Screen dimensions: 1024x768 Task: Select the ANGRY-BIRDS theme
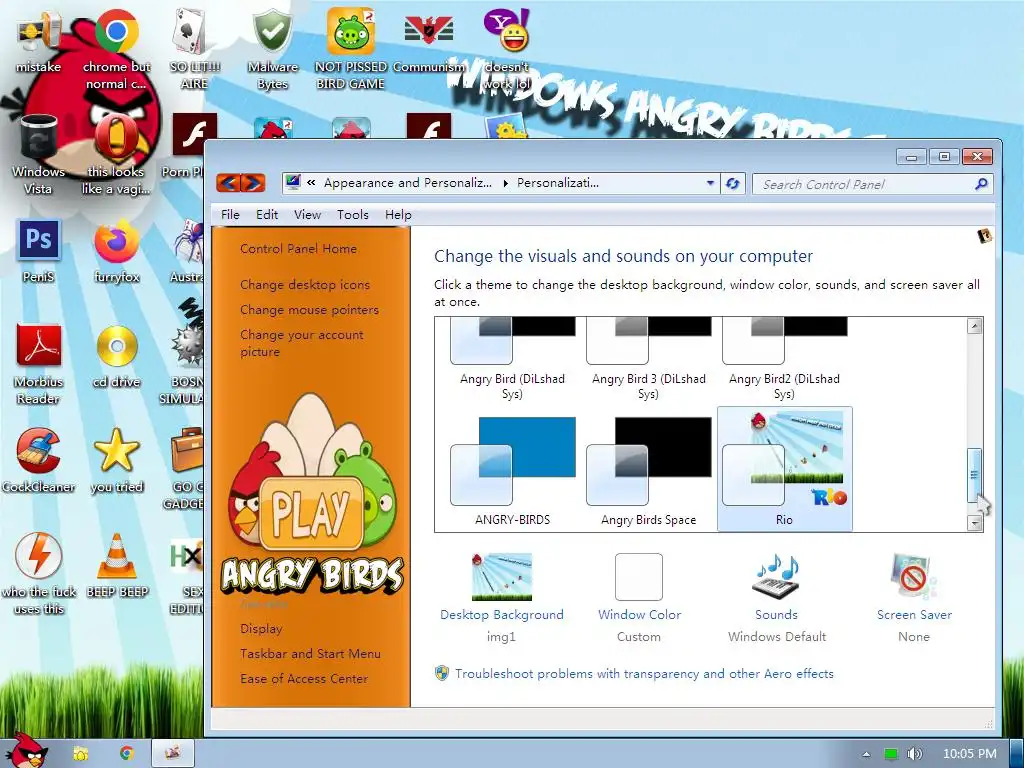(x=512, y=470)
